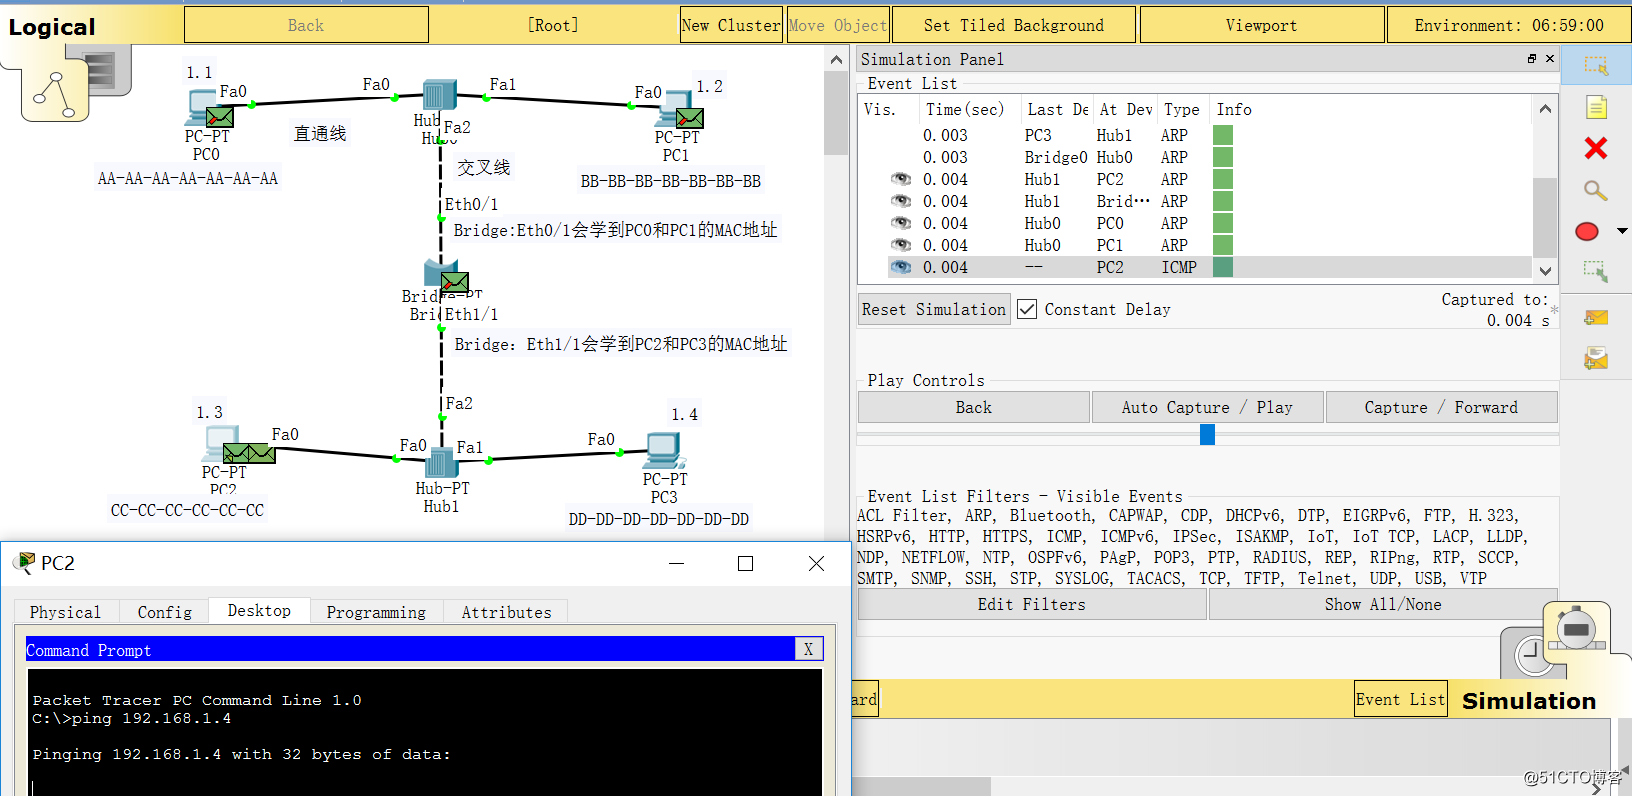Click the Show All/None button
The width and height of the screenshot is (1632, 796).
pos(1383,604)
